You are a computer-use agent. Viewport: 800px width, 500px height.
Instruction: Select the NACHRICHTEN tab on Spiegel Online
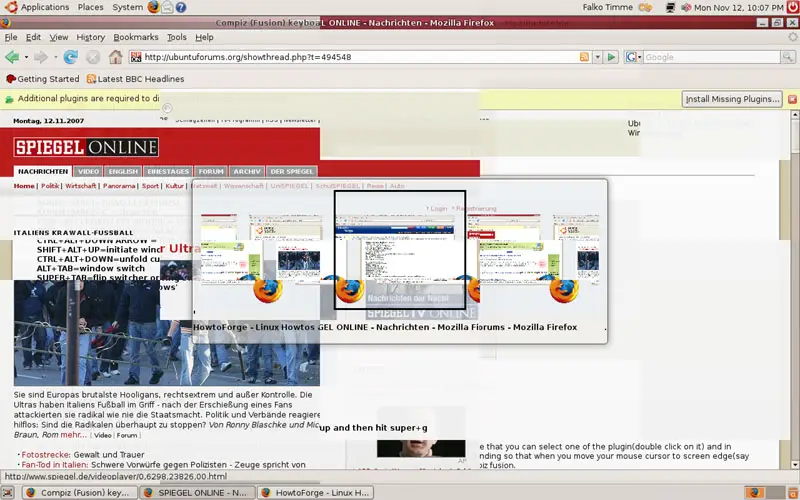(43, 171)
